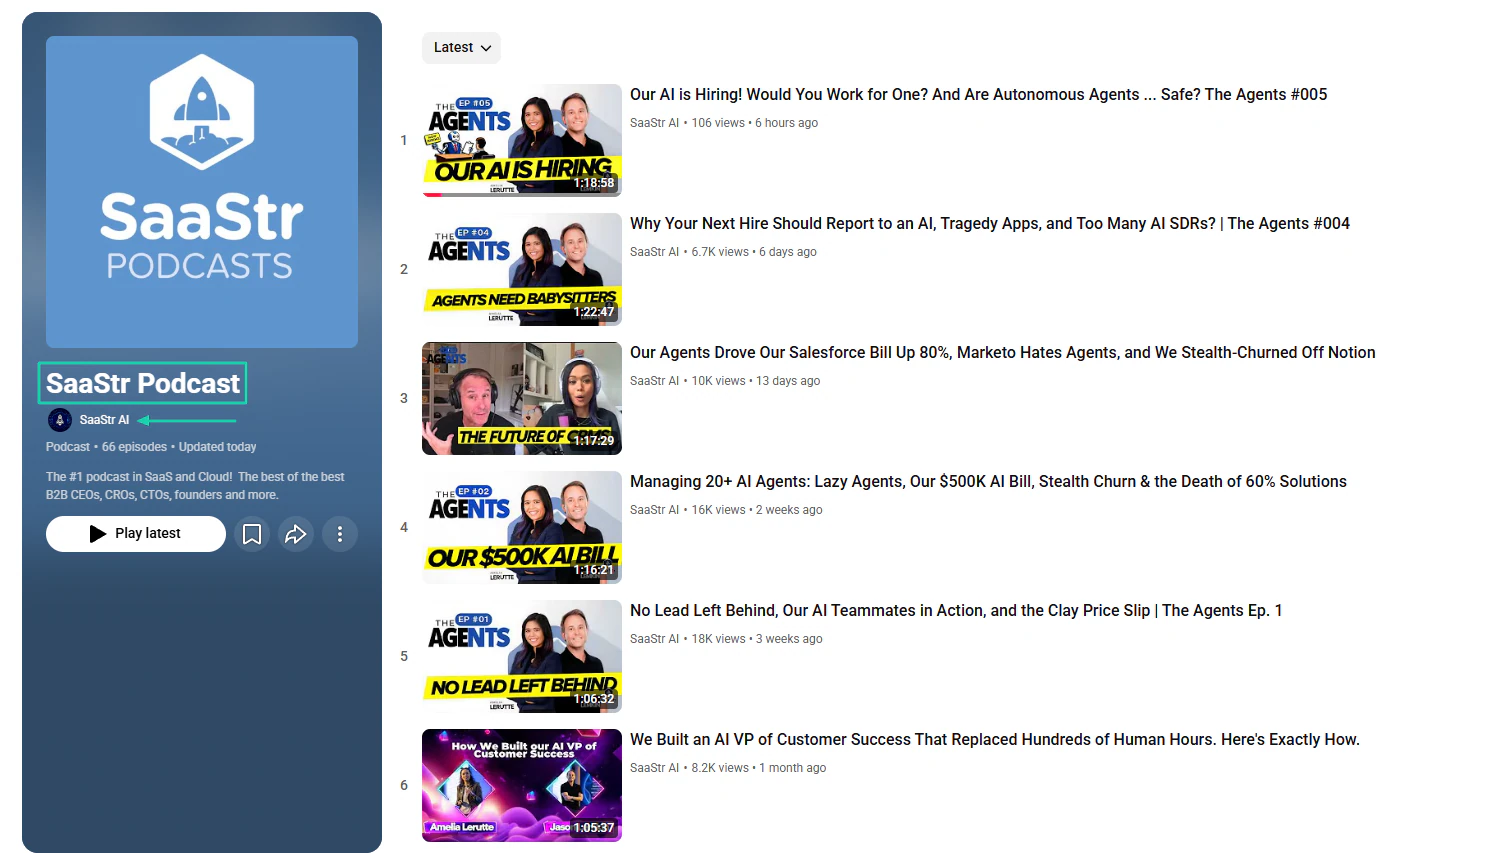Share the podcast using the arrow icon
This screenshot has height=853, width=1510.
tap(296, 534)
